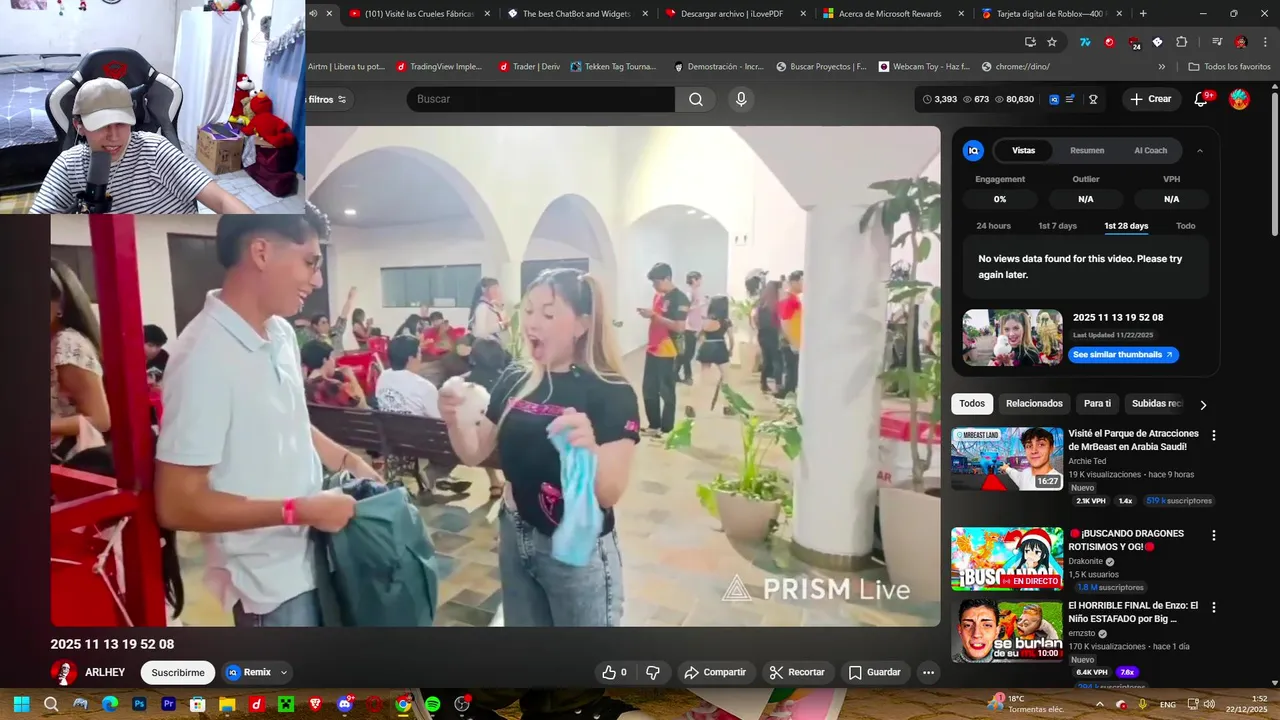
Task: Switch to AI Coach tab
Action: (1150, 150)
